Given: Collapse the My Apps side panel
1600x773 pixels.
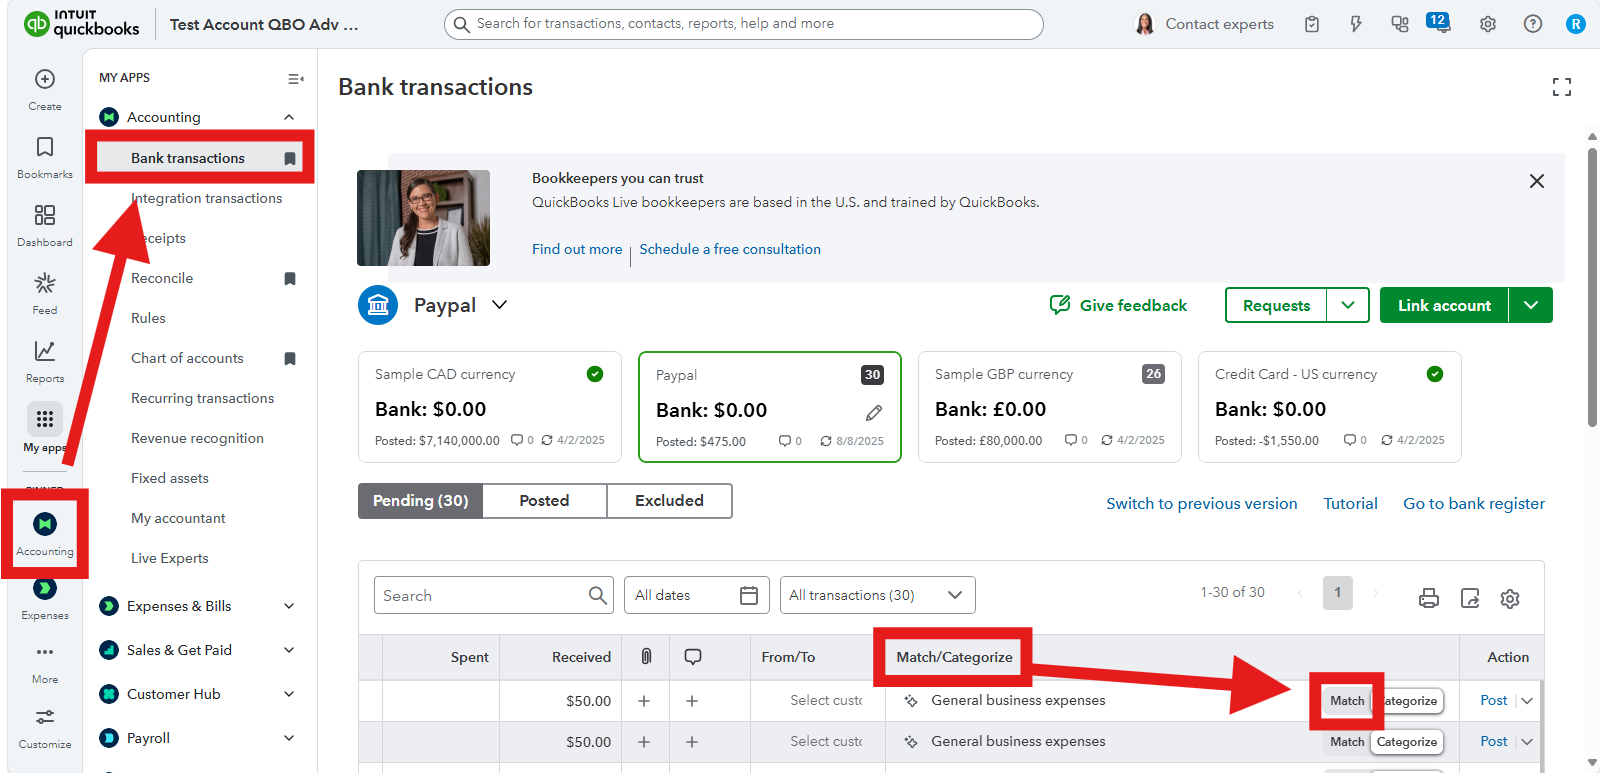Looking at the screenshot, I should [x=295, y=78].
